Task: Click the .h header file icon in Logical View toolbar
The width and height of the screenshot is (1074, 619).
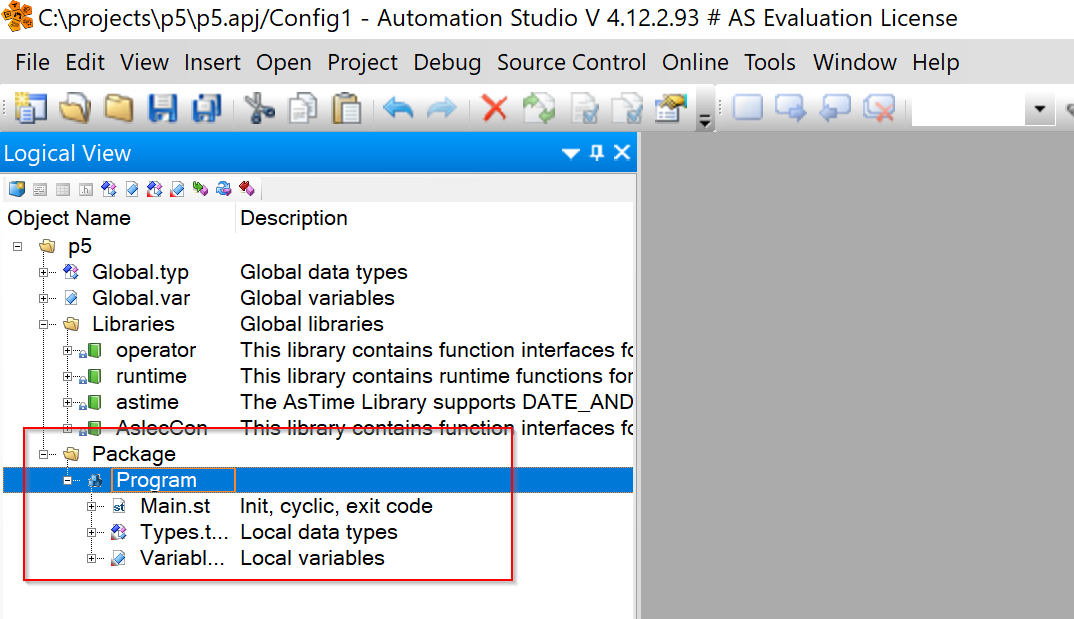Action: pyautogui.click(x=86, y=189)
